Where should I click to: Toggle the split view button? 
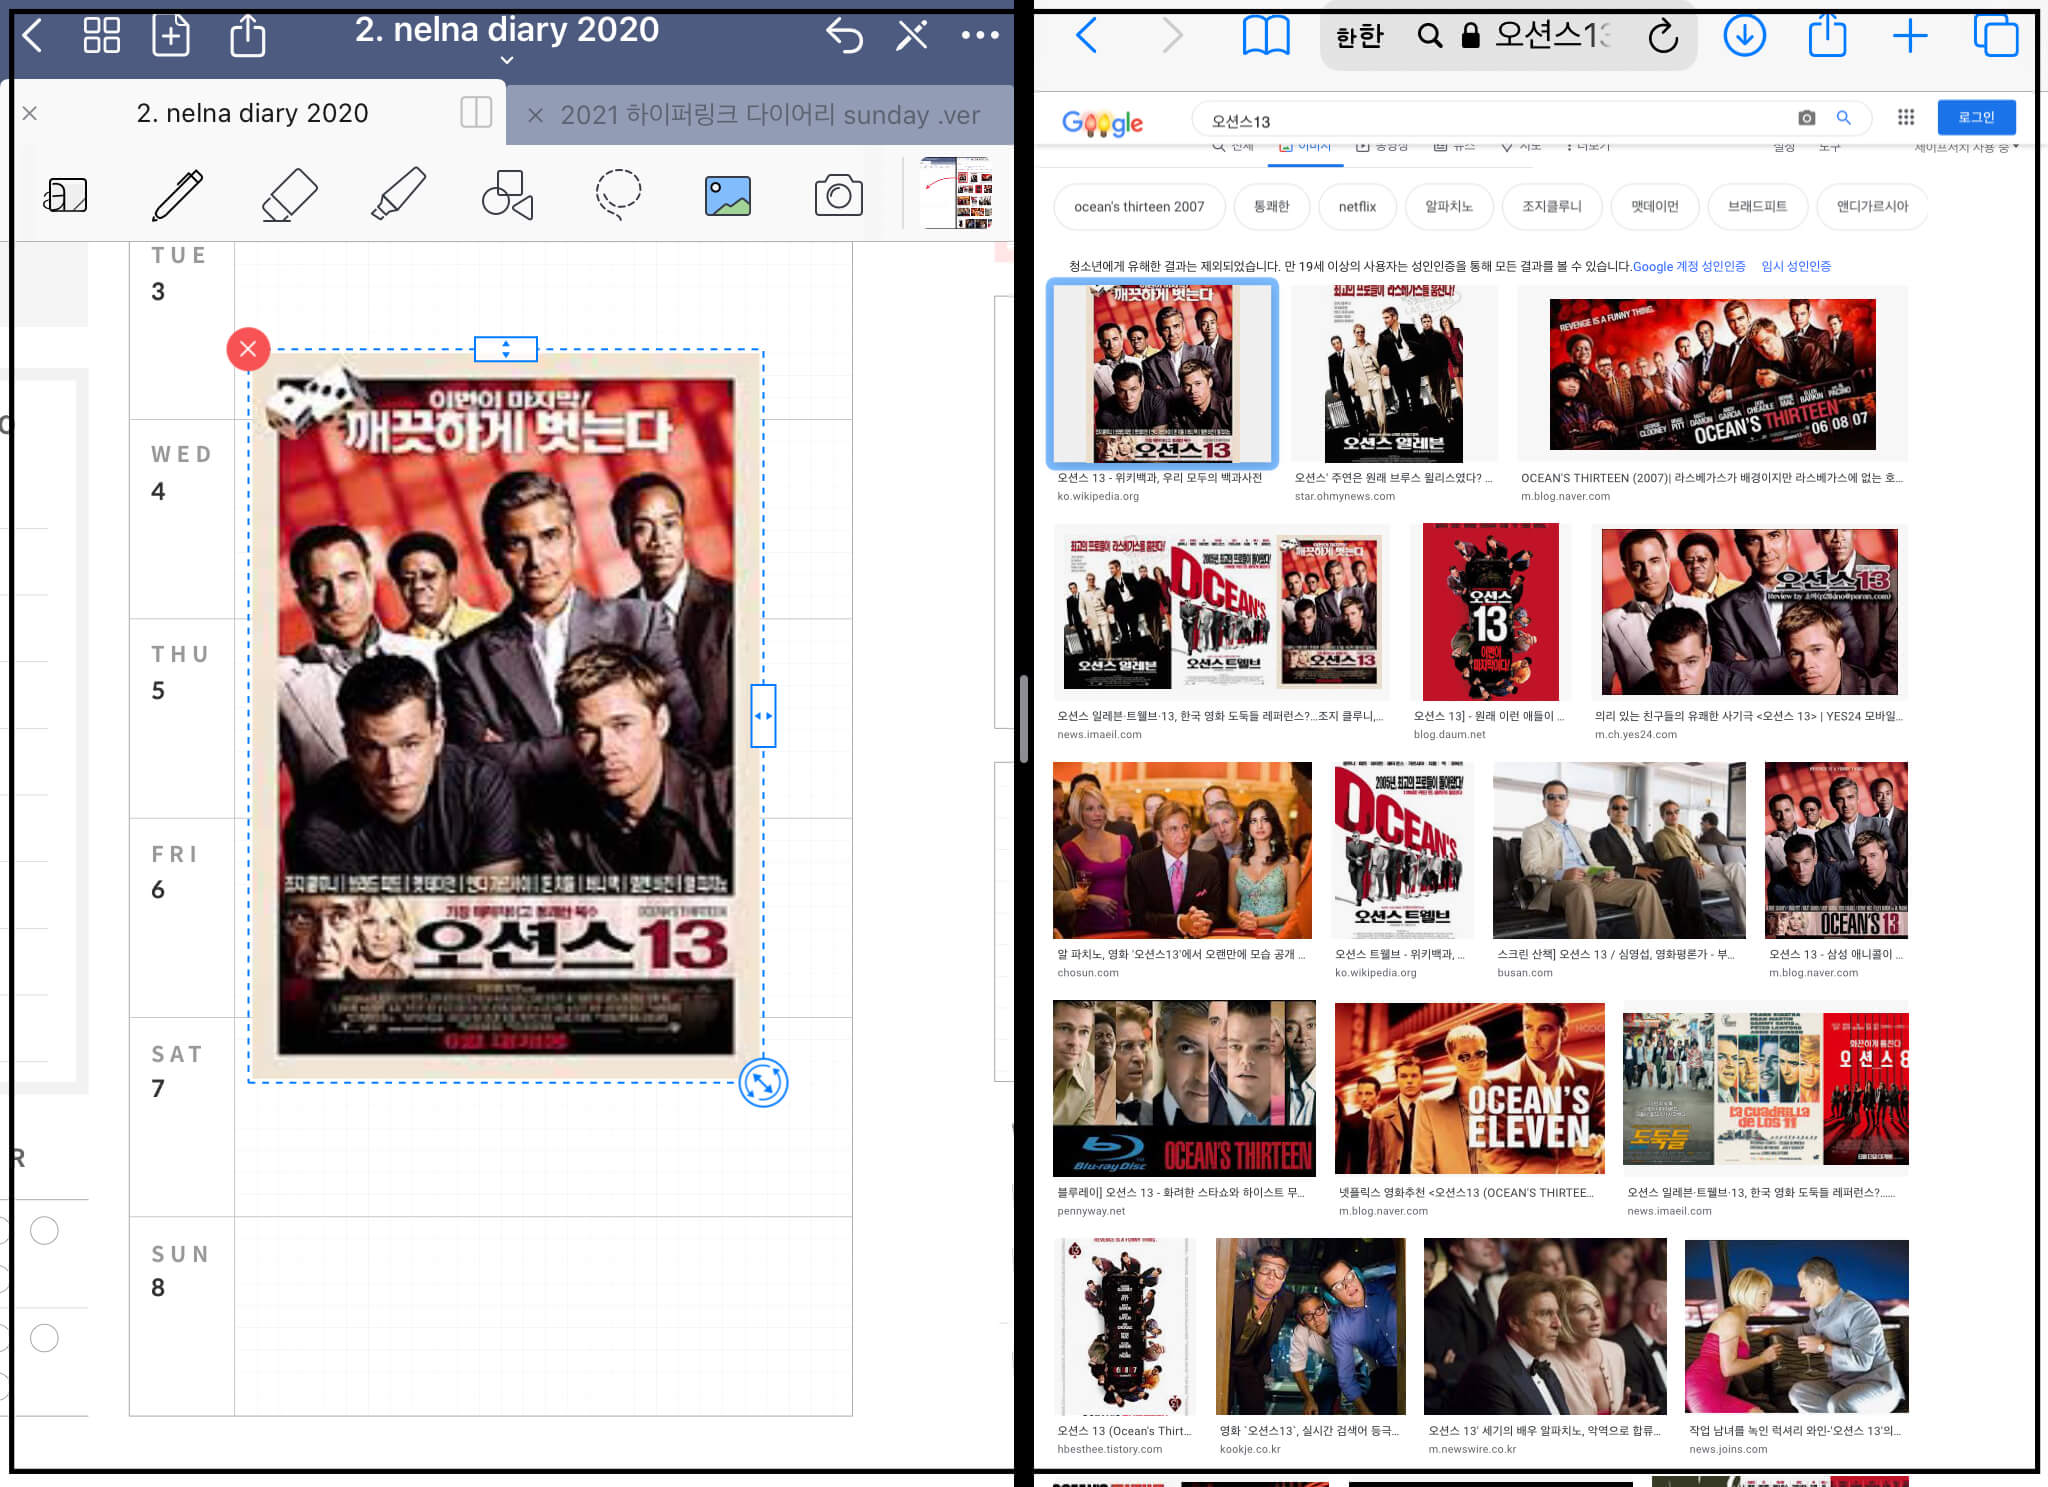(x=476, y=112)
